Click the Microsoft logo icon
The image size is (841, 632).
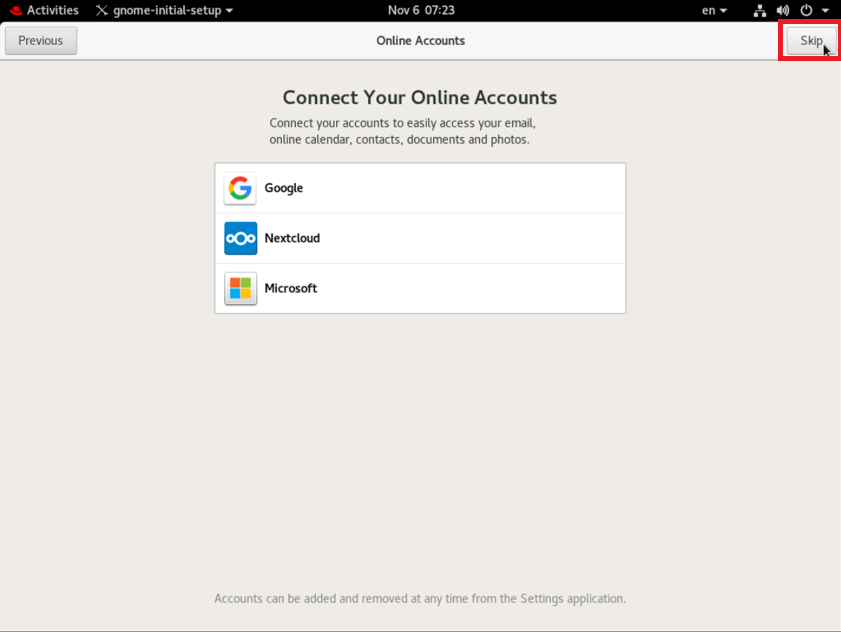click(240, 289)
